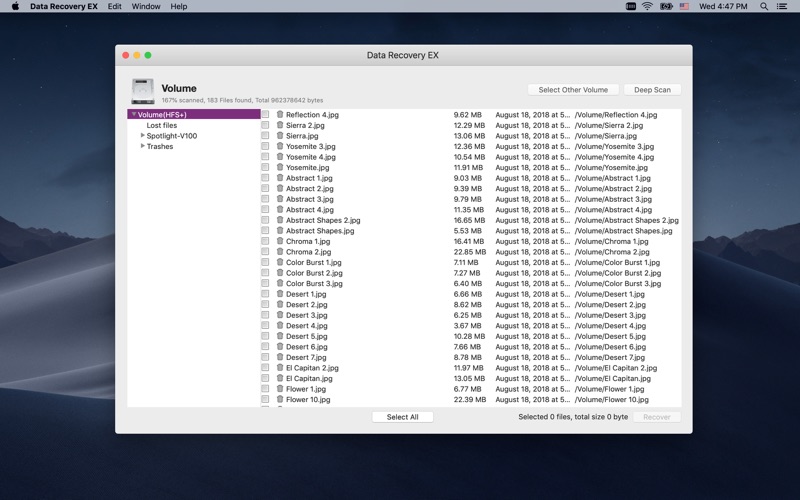The height and width of the screenshot is (500, 800).
Task: Check the box for Color Burst 2.jpg
Action: 265,272
